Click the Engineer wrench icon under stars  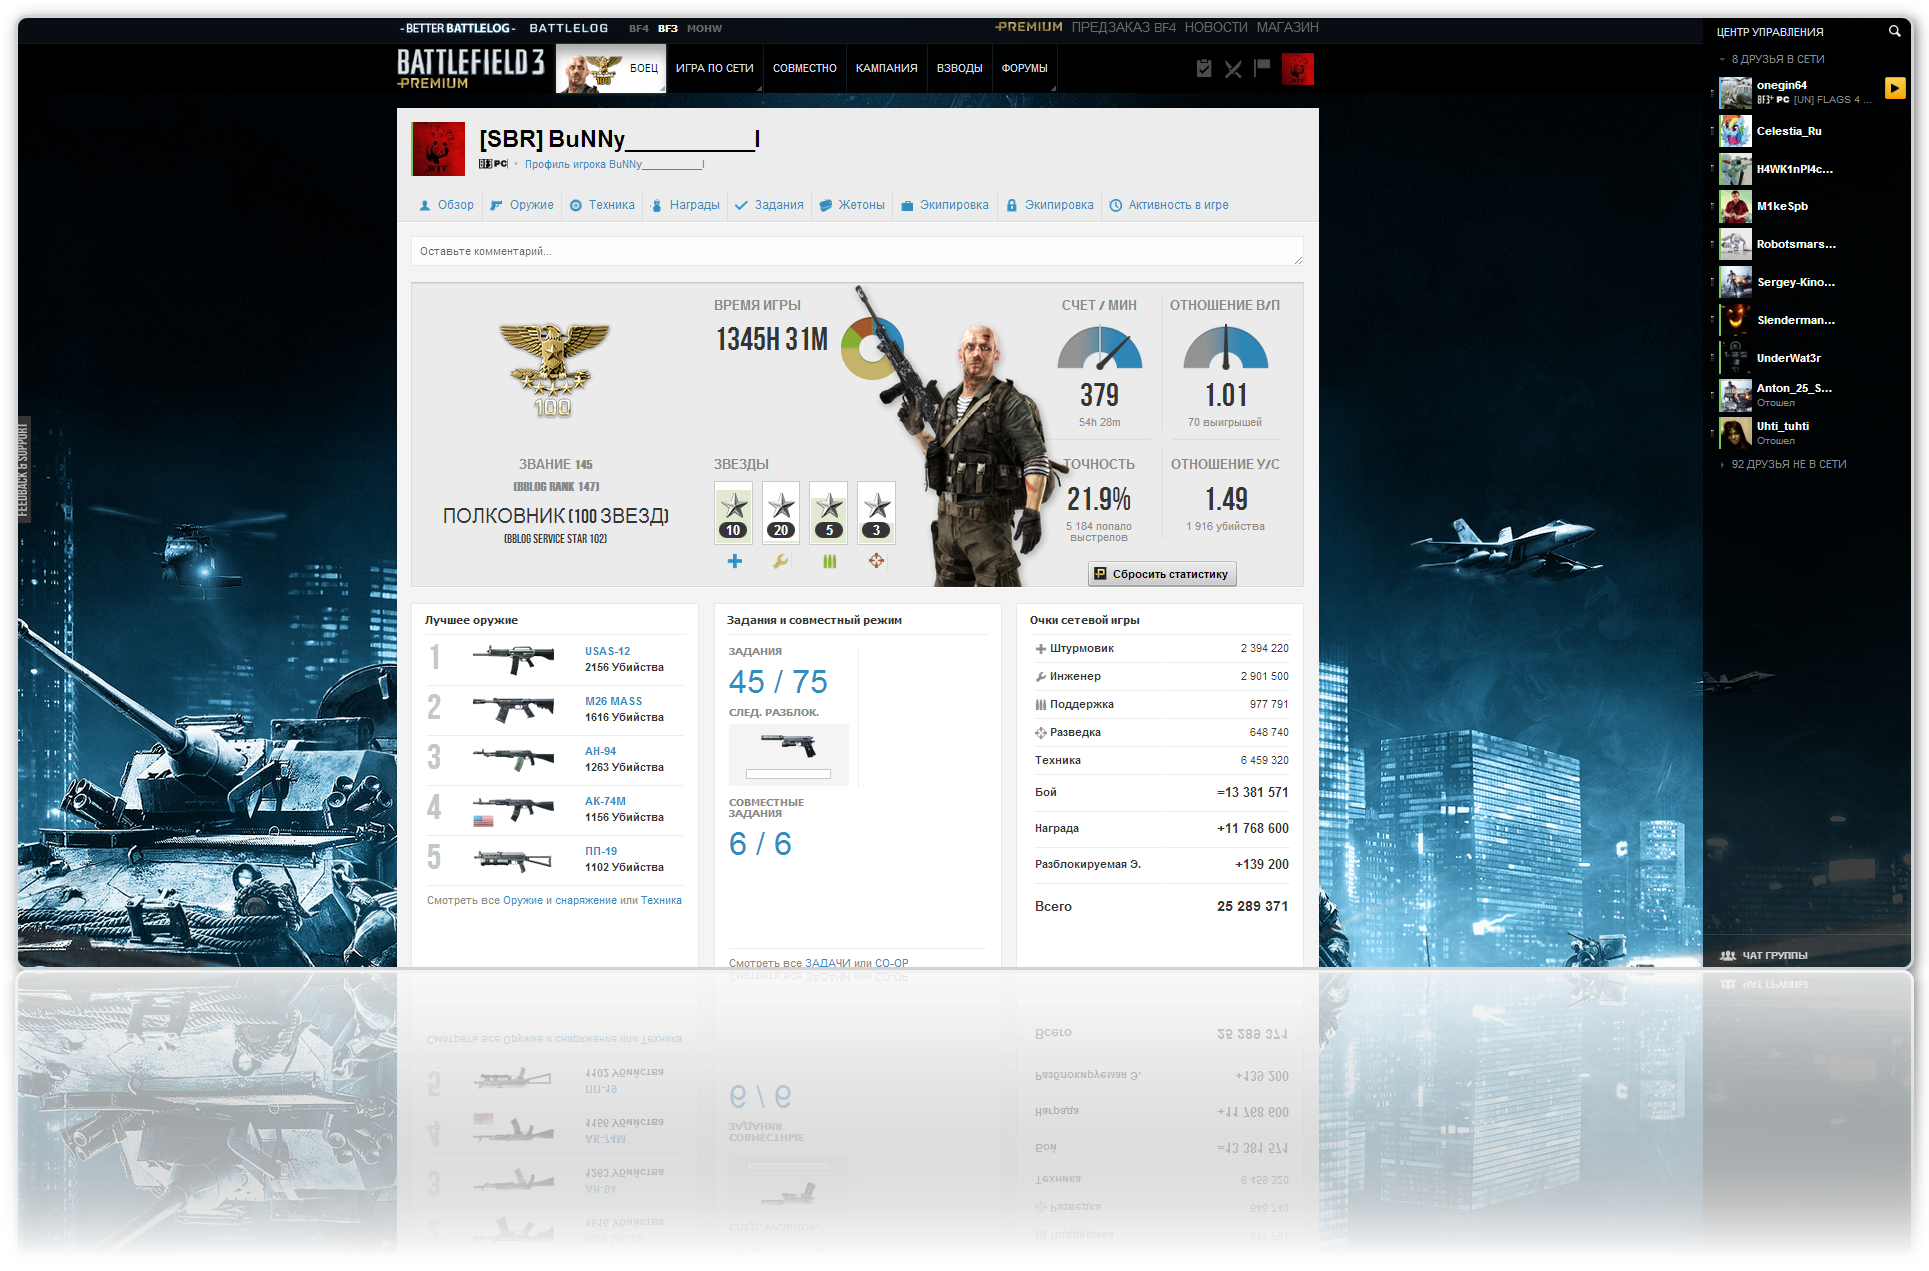[x=781, y=561]
